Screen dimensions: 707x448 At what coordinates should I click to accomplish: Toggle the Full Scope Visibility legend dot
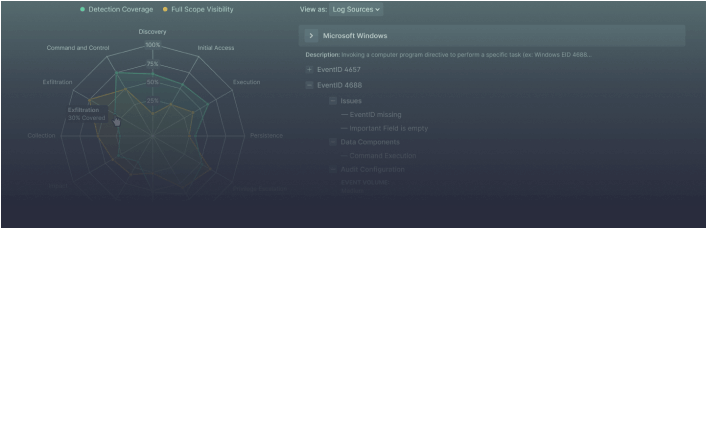[165, 9]
